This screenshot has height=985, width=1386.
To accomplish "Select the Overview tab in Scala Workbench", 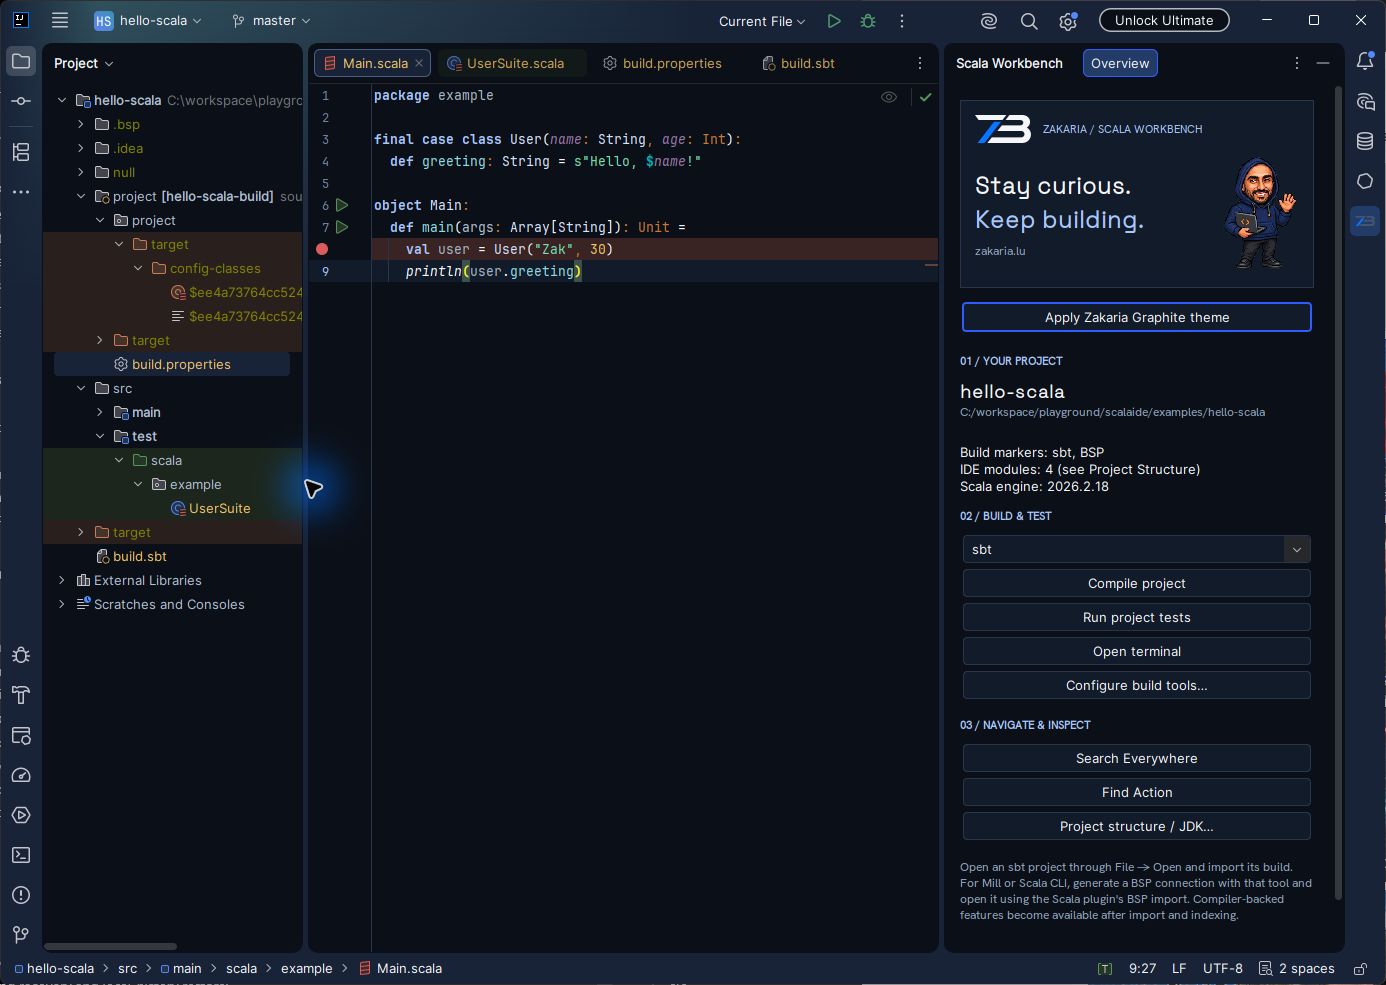I will (1120, 63).
